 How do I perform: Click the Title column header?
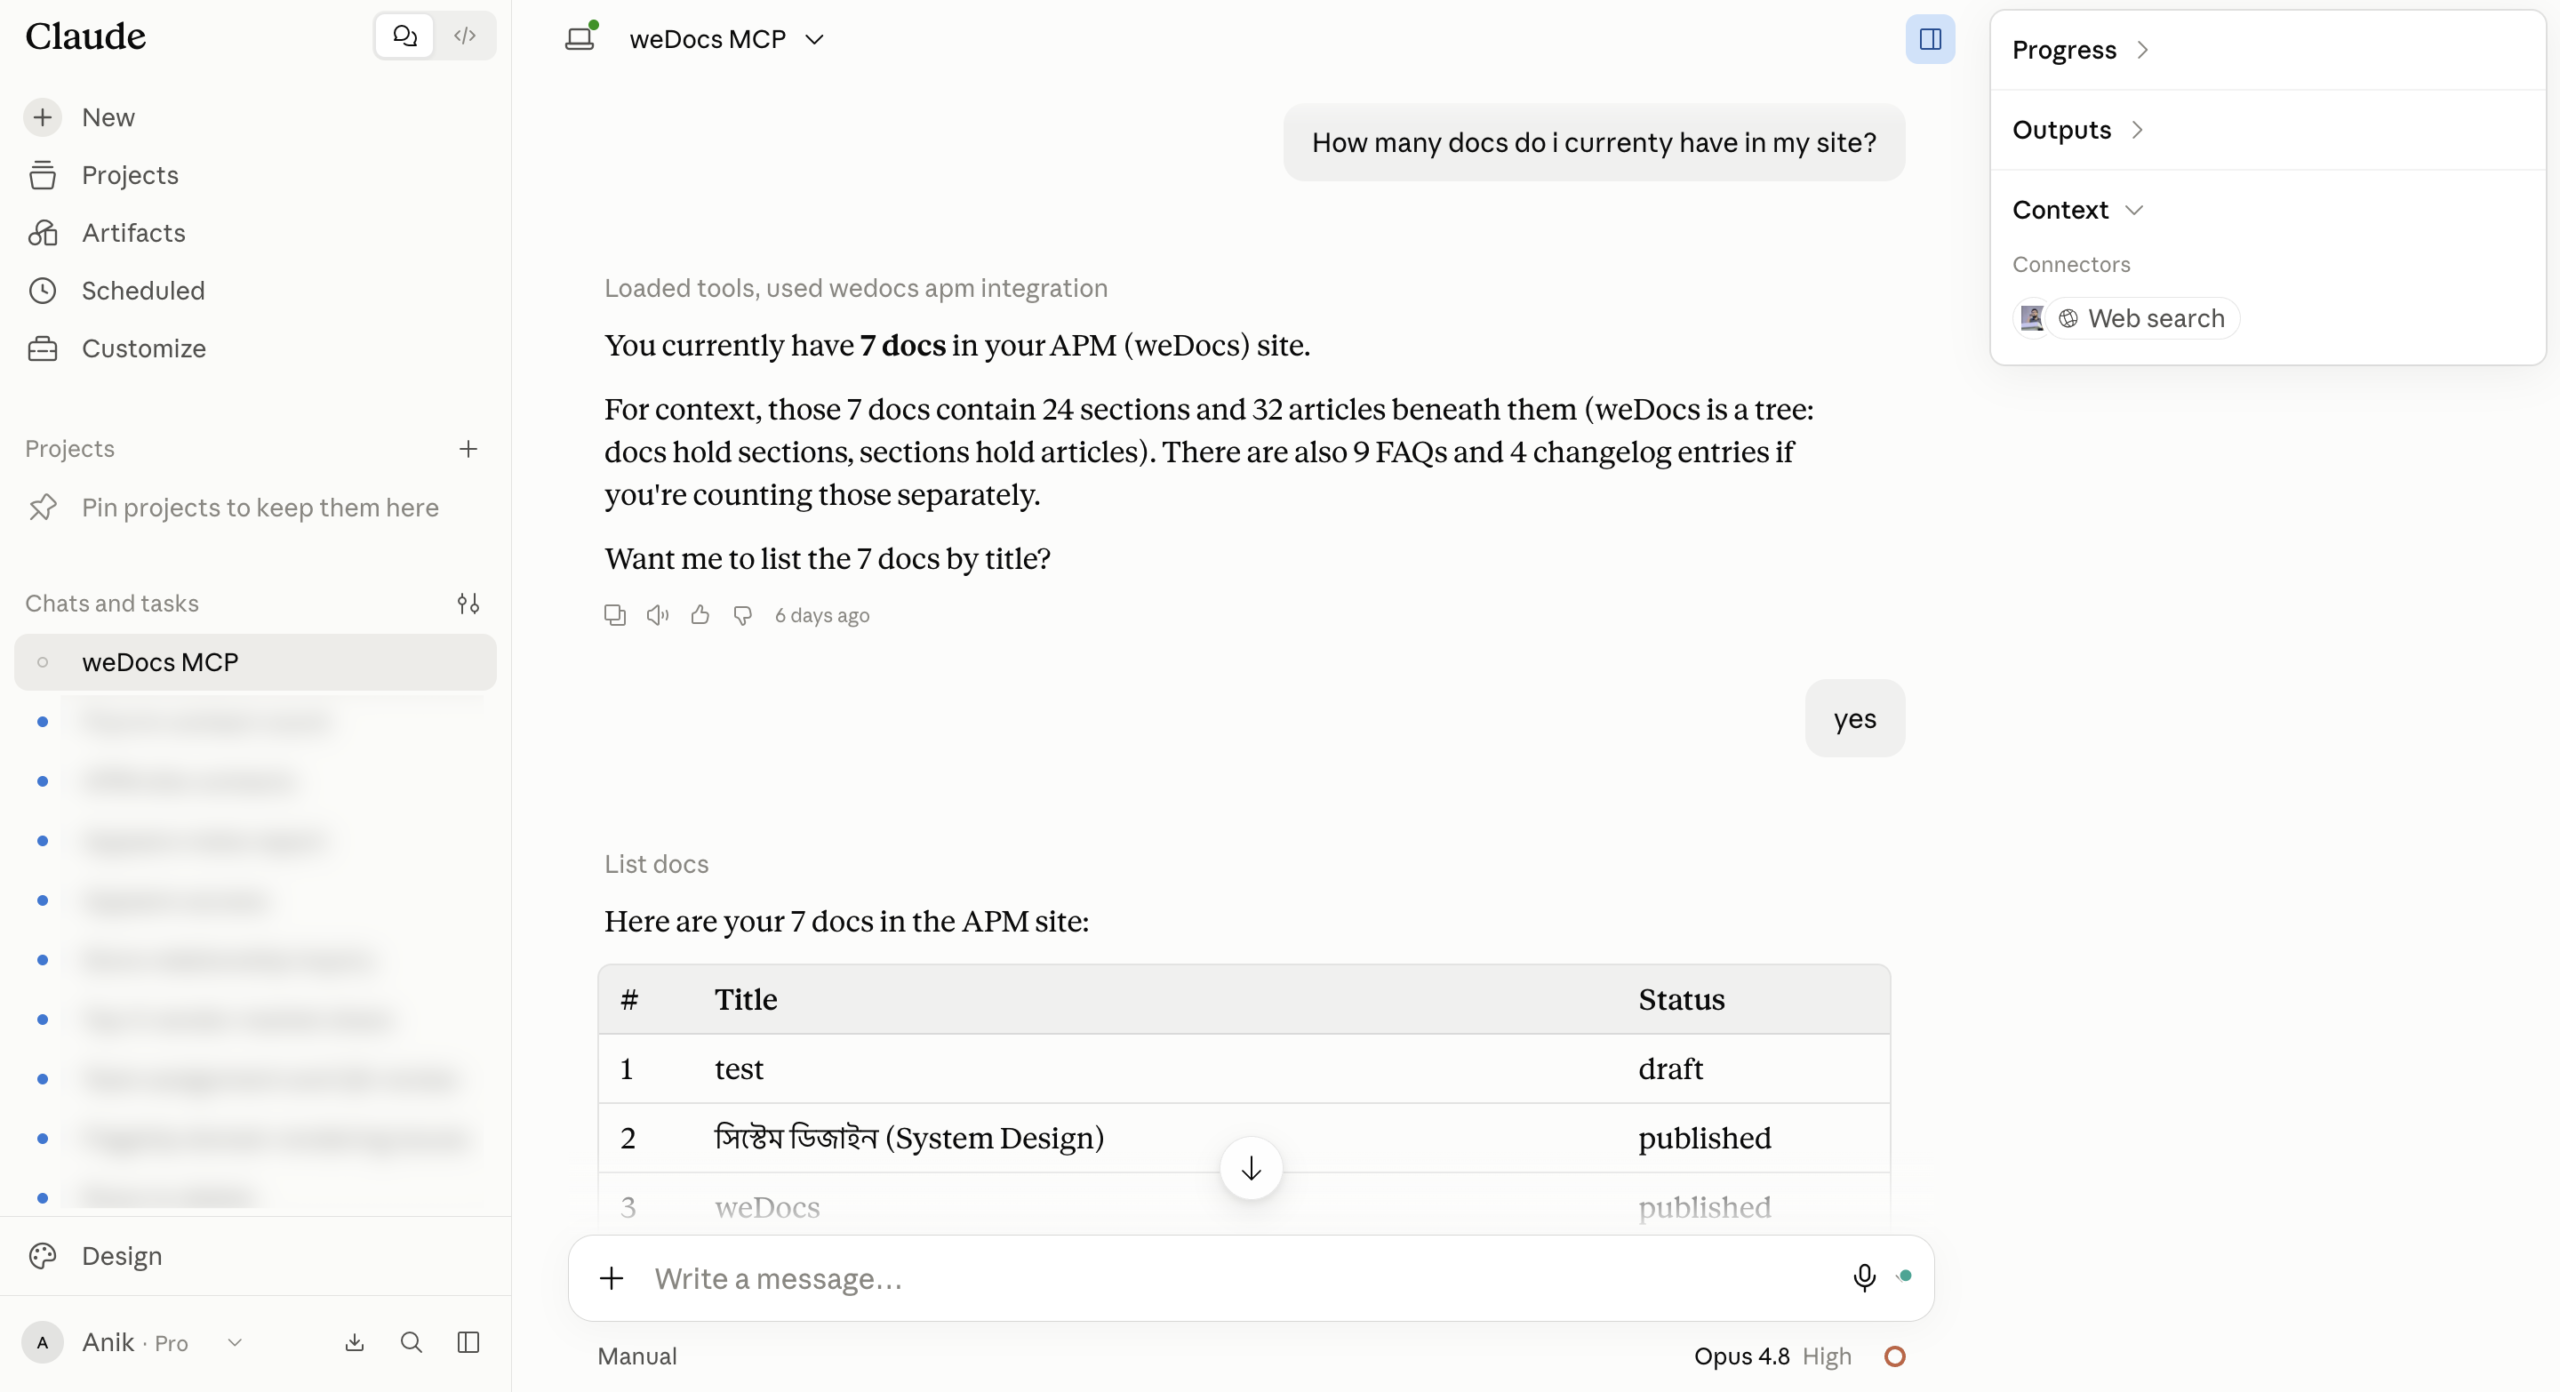point(746,1000)
